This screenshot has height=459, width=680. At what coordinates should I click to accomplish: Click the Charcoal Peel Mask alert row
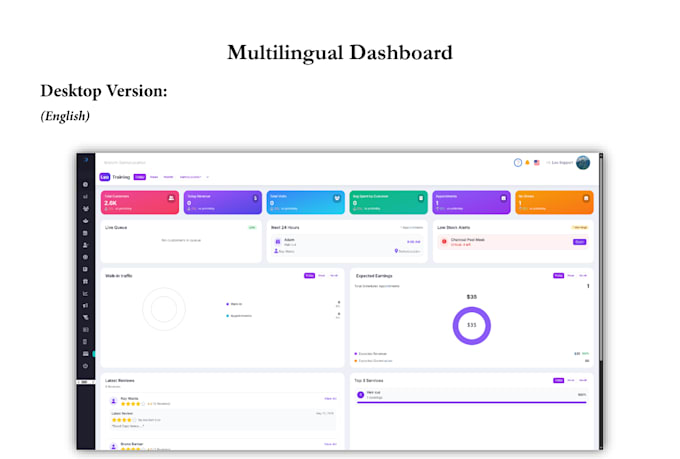tap(513, 242)
